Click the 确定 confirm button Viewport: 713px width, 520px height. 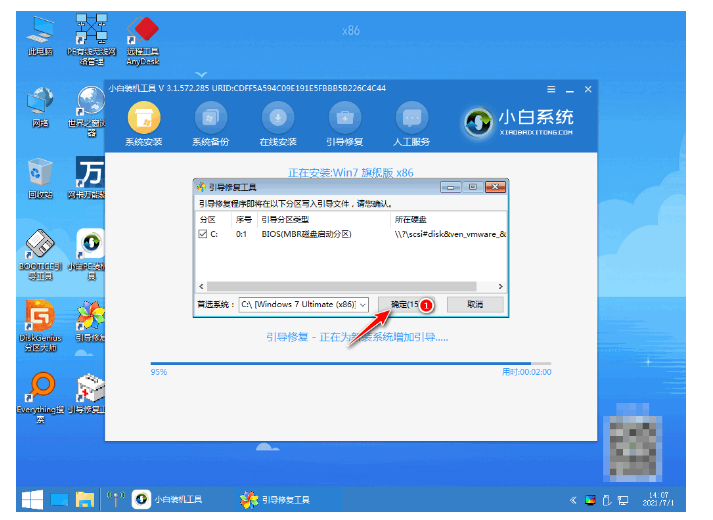[403, 304]
